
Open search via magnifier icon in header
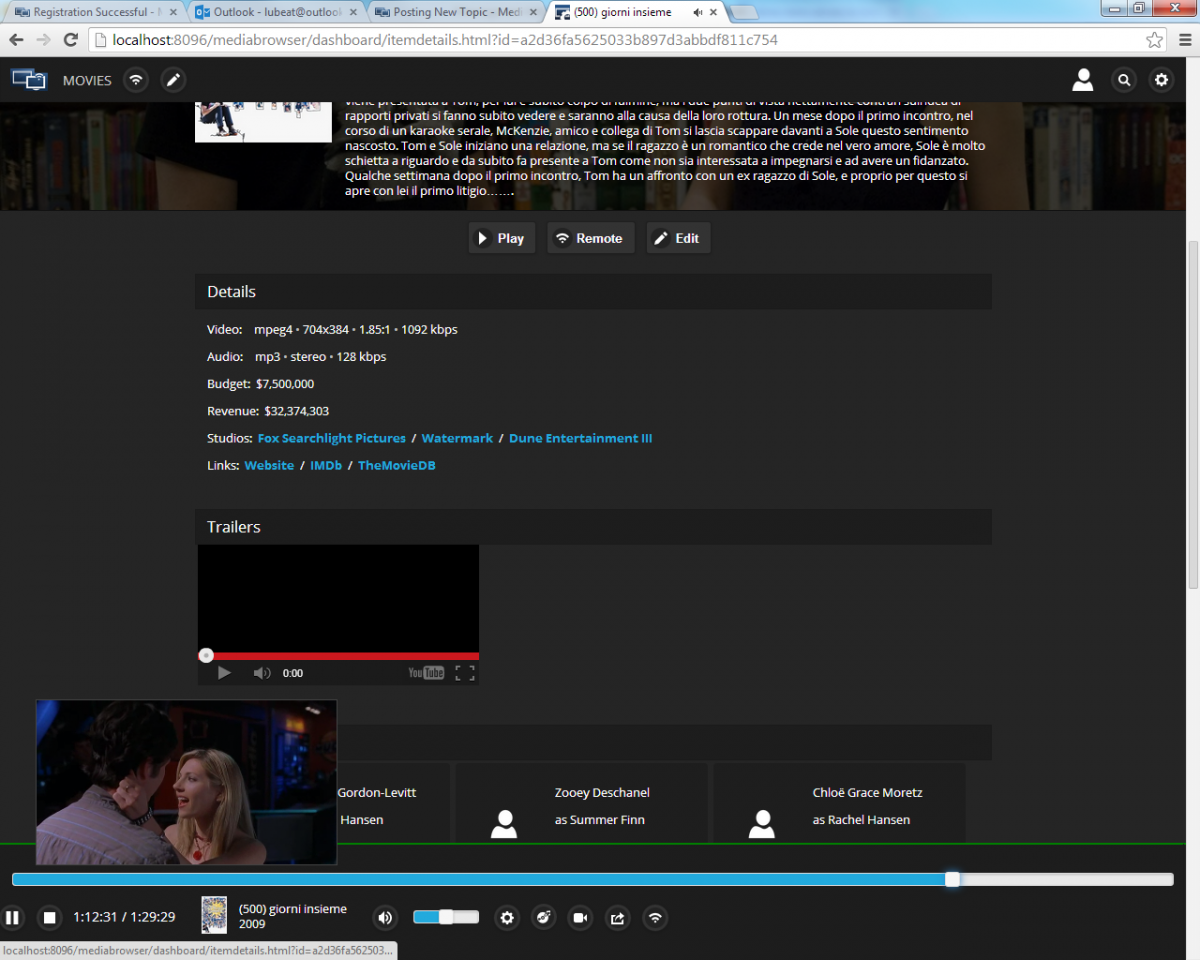[x=1124, y=80]
